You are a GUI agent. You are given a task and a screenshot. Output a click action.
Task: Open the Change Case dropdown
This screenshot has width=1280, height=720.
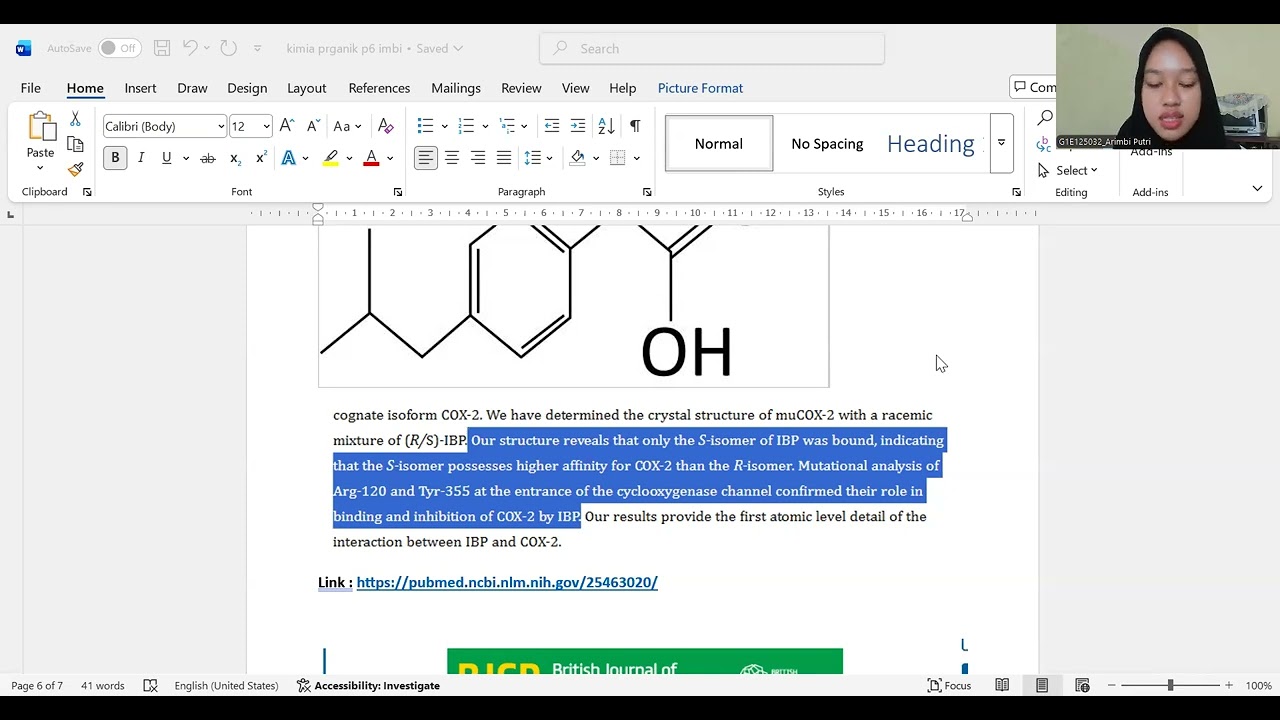pyautogui.click(x=347, y=126)
